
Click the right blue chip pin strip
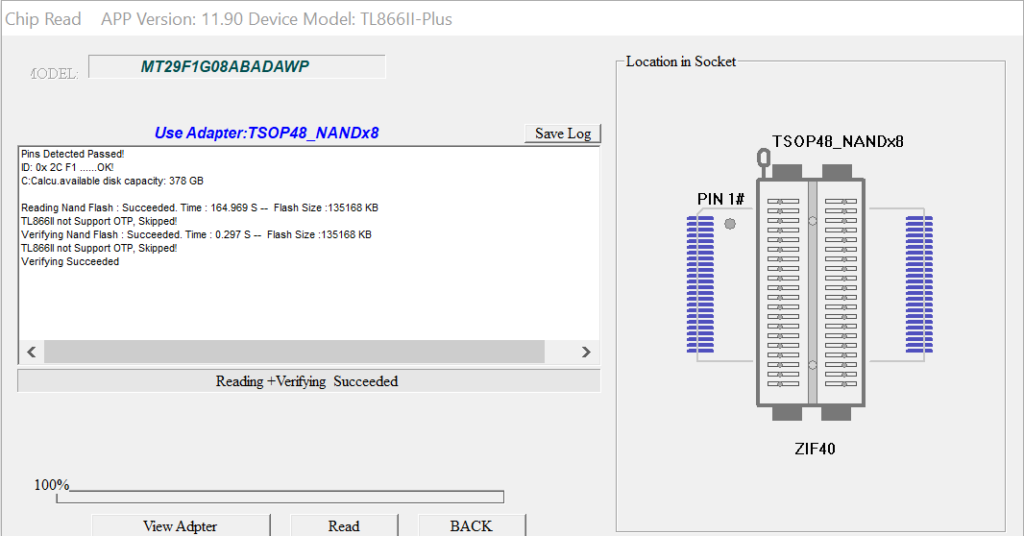click(920, 285)
